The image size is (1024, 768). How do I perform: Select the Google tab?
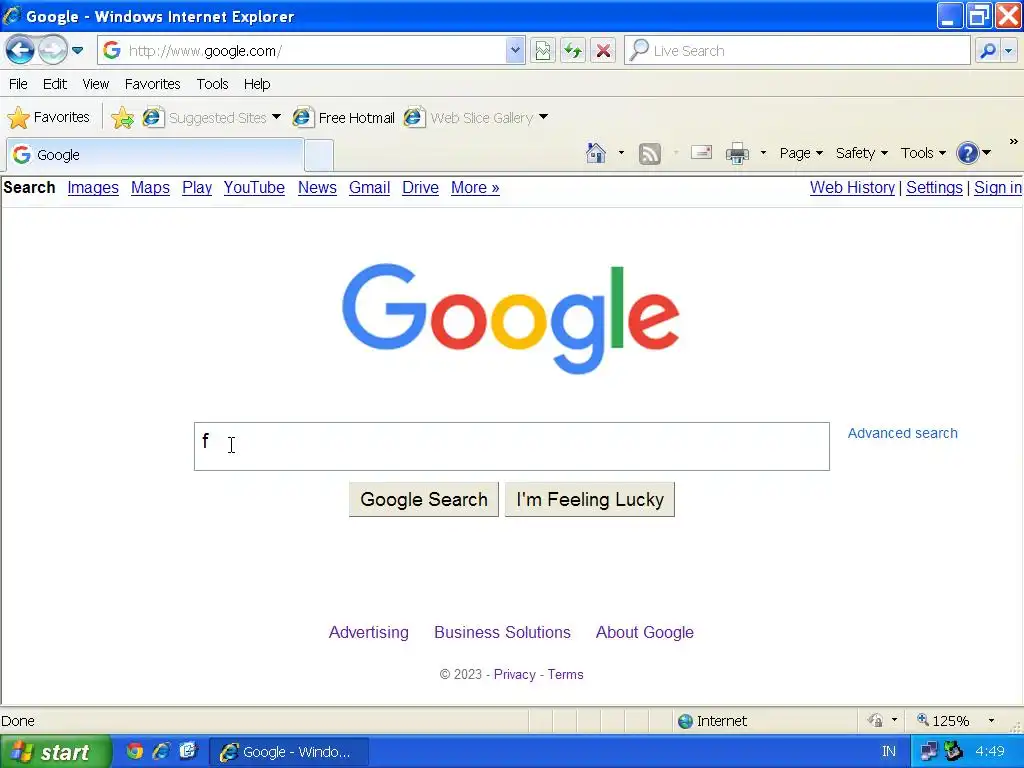pyautogui.click(x=155, y=155)
